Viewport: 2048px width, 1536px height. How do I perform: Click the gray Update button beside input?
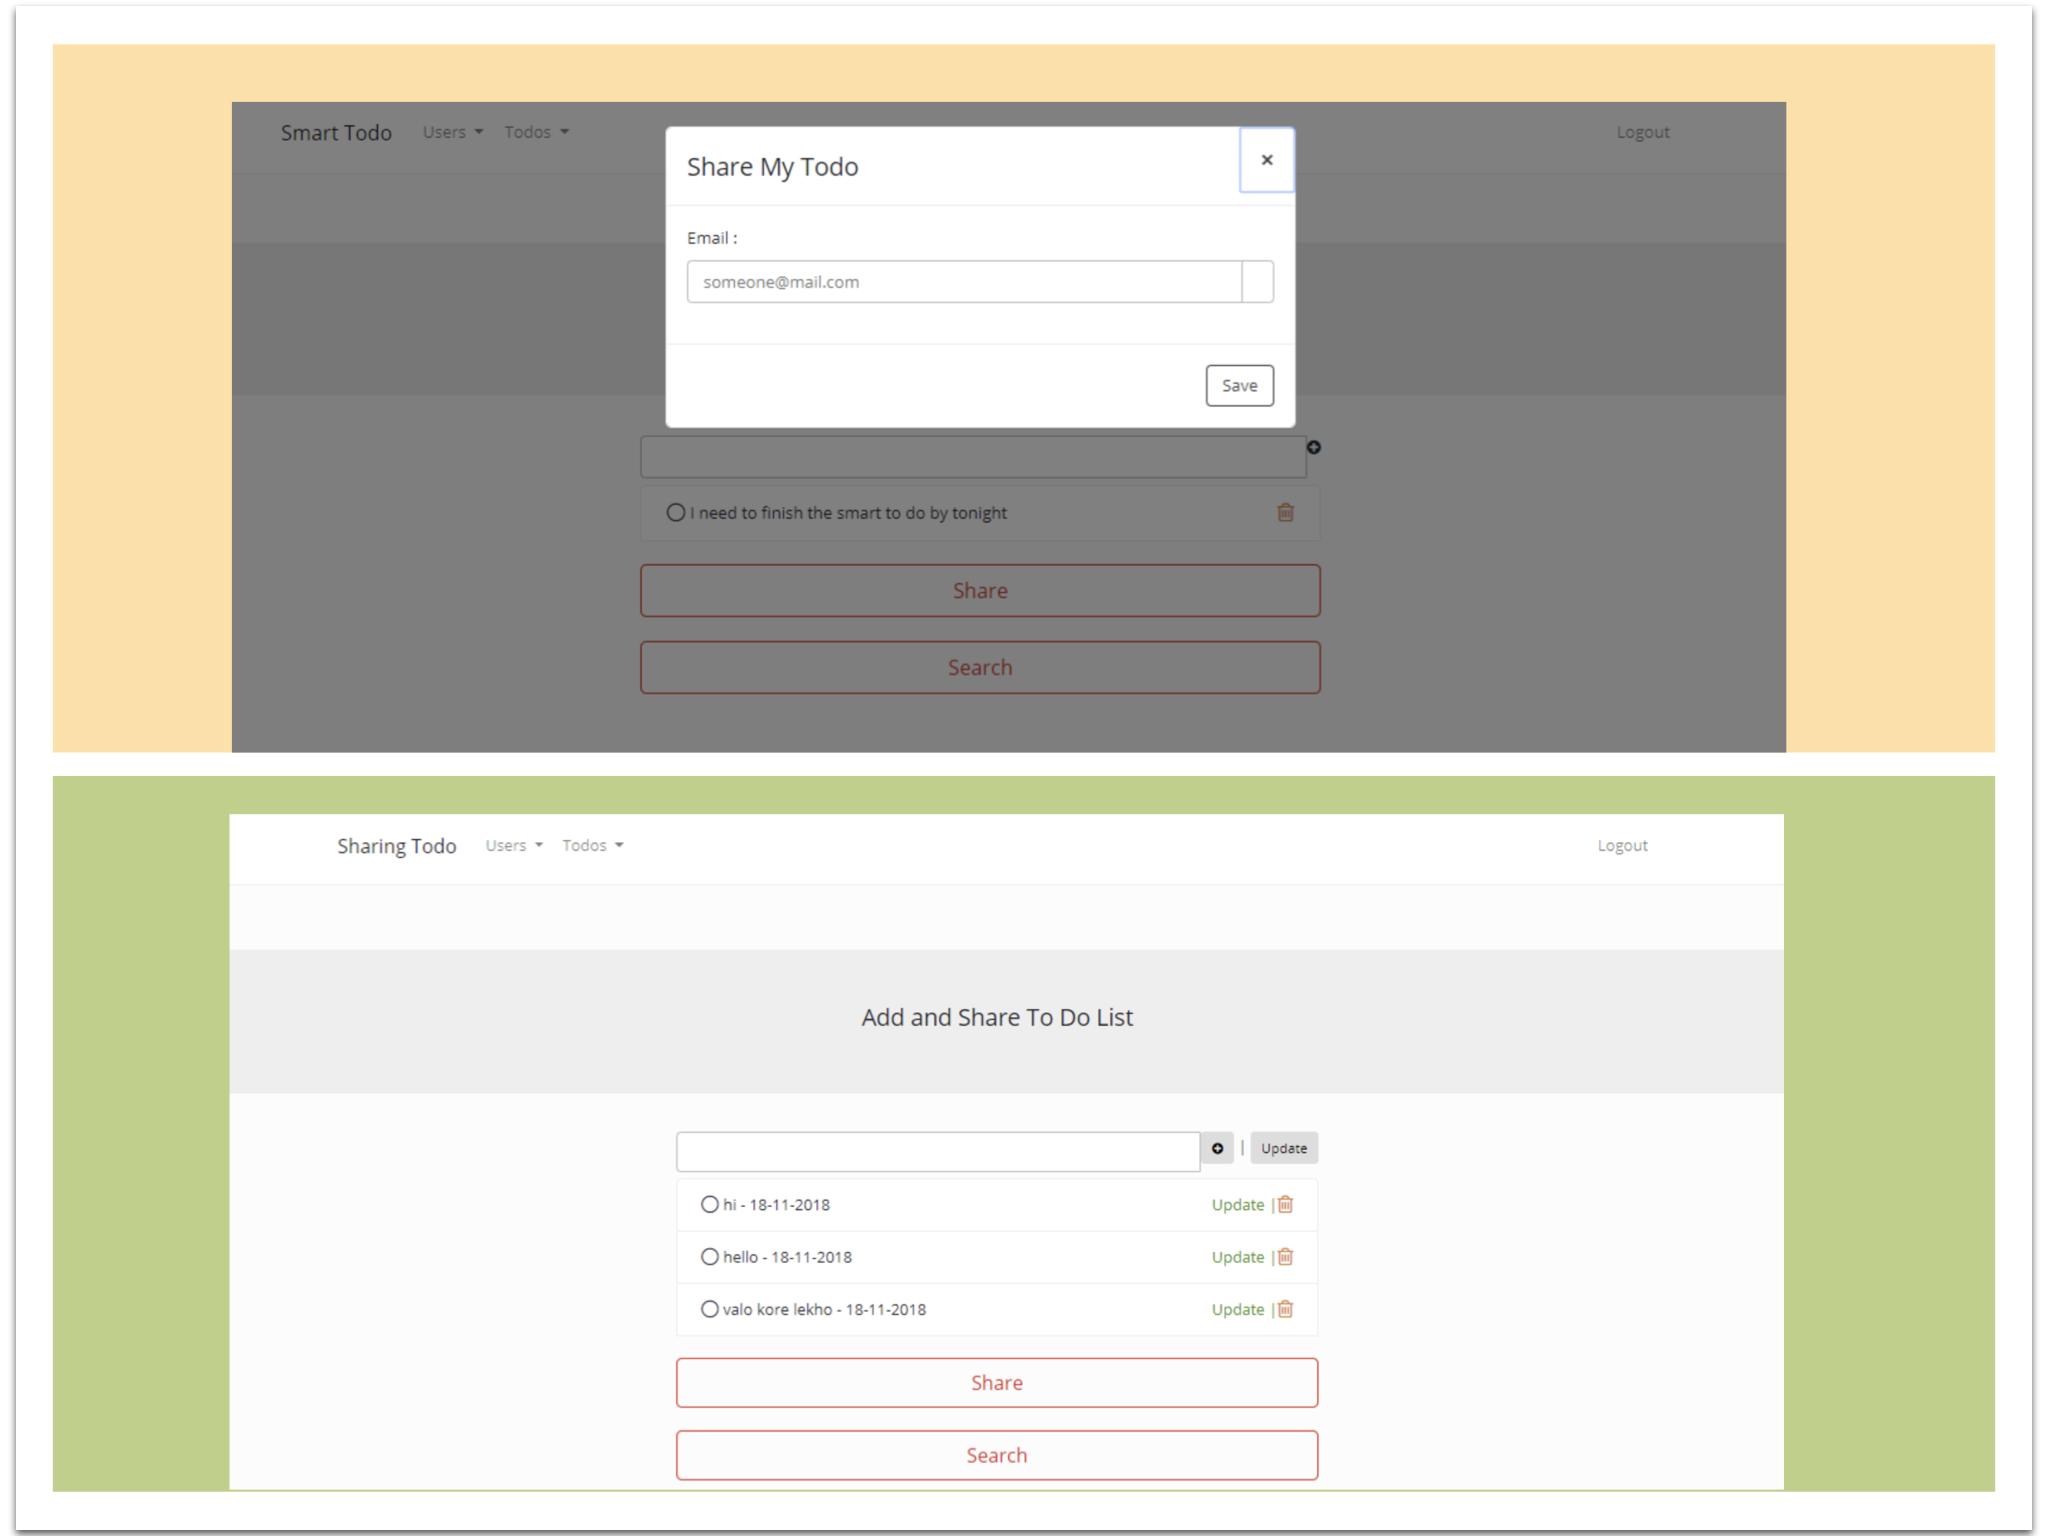1284,1148
